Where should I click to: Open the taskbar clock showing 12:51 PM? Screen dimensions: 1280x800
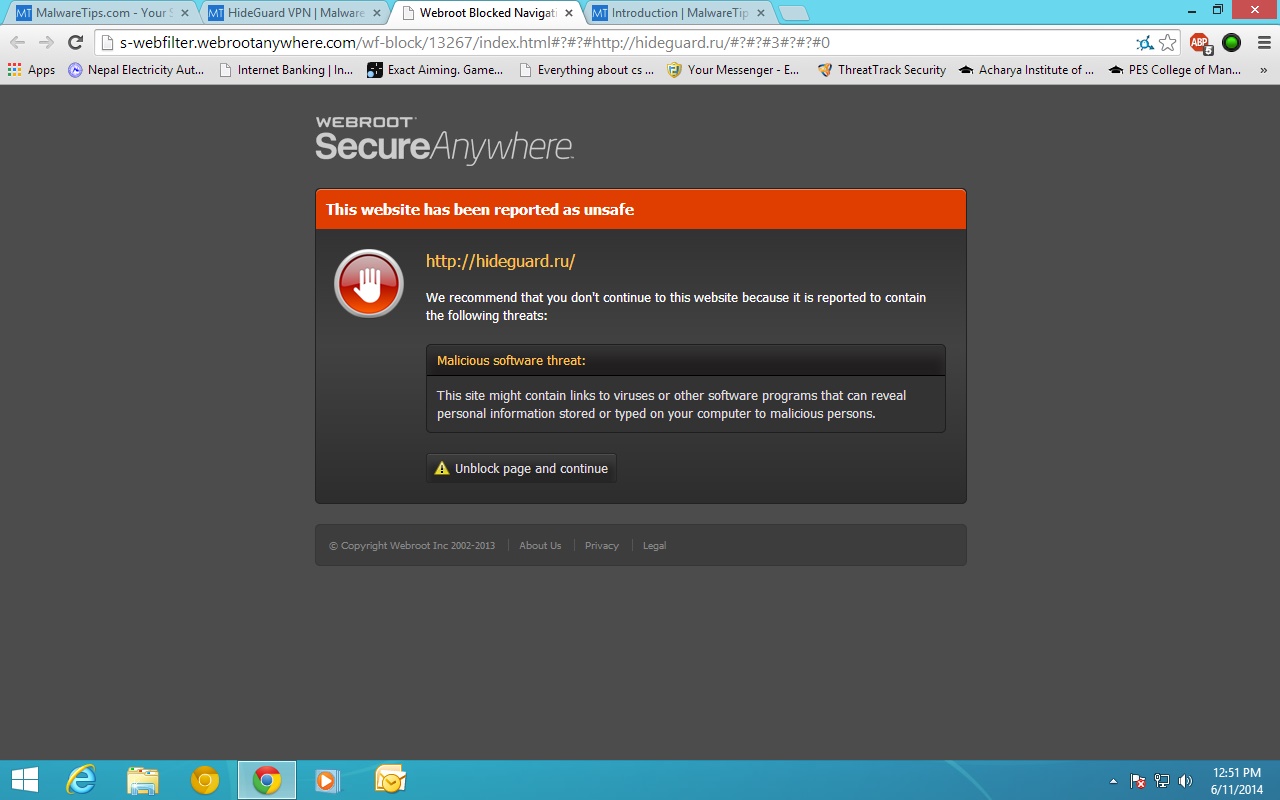[1236, 781]
